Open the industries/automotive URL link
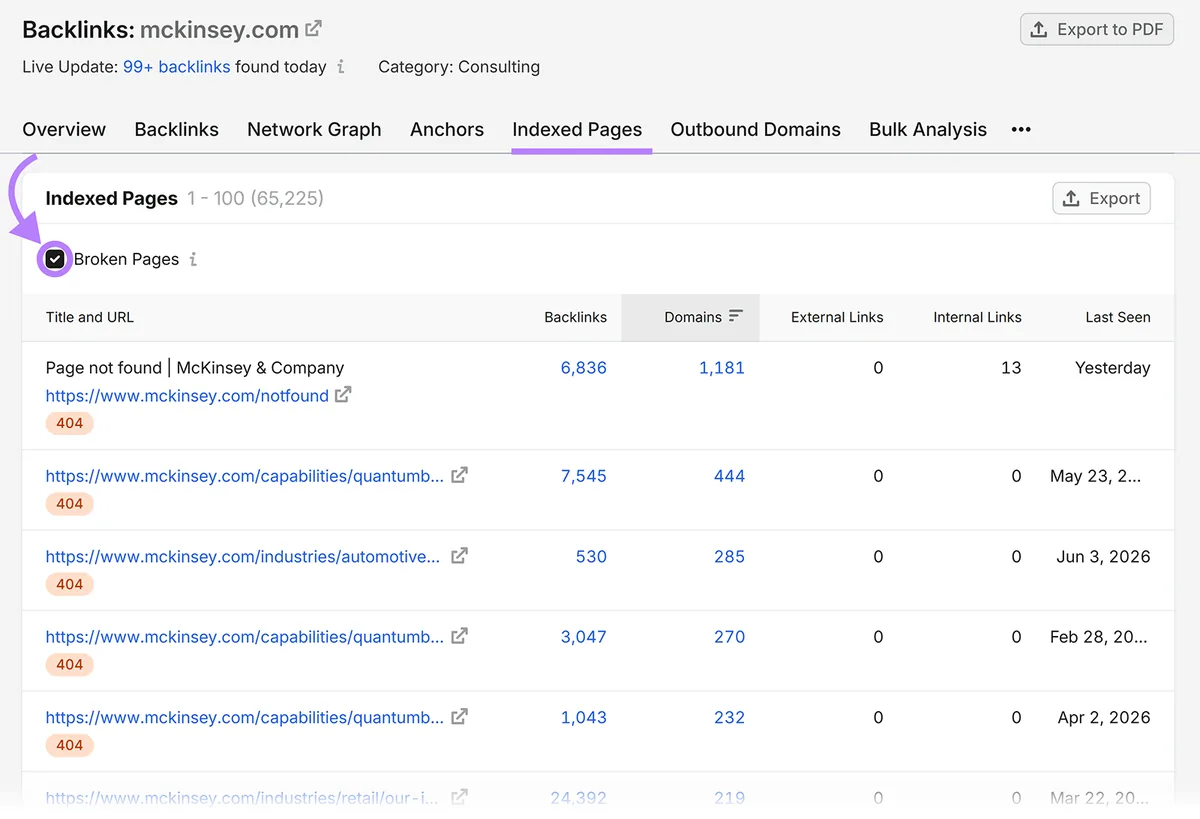Viewport: 1200px width, 819px height. click(243, 556)
